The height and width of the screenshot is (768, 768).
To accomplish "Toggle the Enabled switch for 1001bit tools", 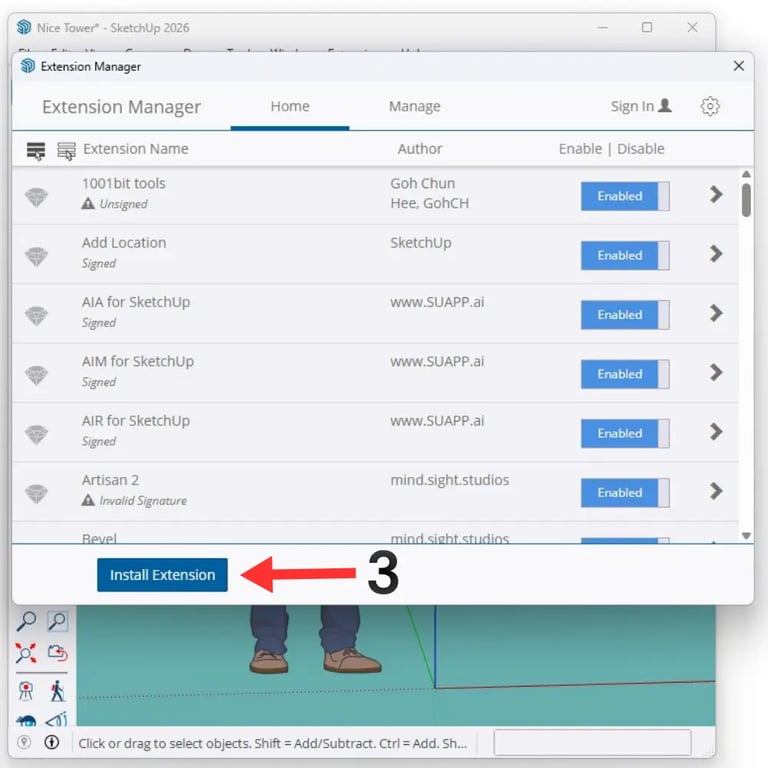I will pos(625,196).
